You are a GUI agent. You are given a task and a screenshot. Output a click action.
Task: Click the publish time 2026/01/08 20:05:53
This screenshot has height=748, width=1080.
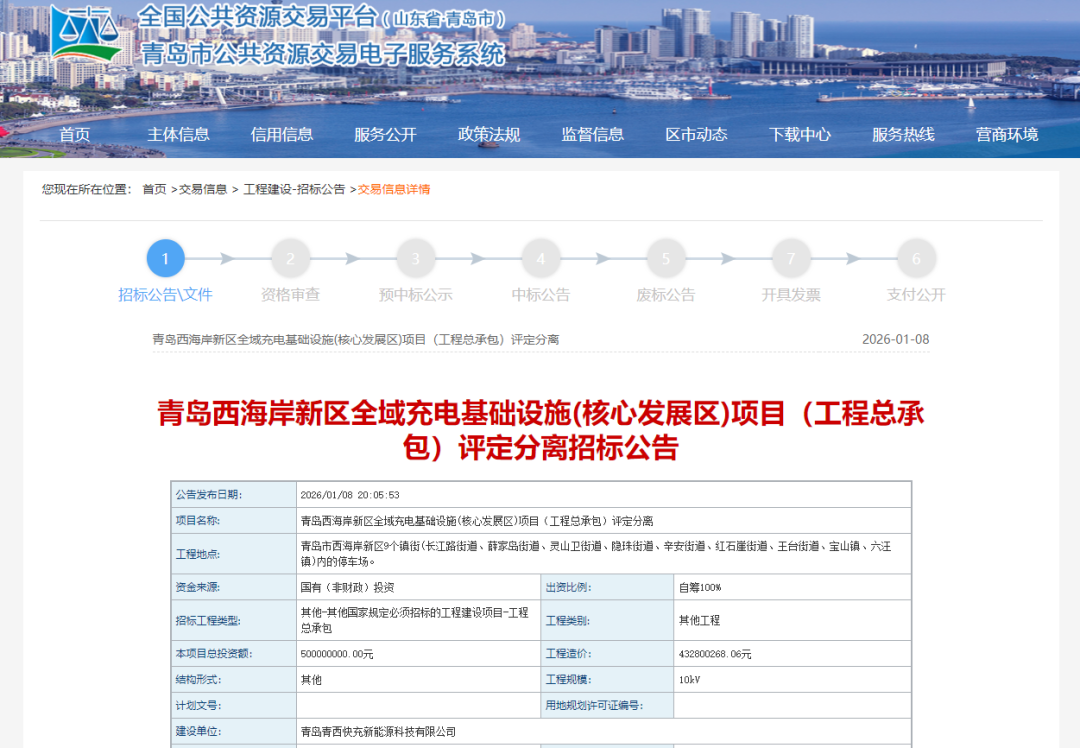[x=350, y=495]
